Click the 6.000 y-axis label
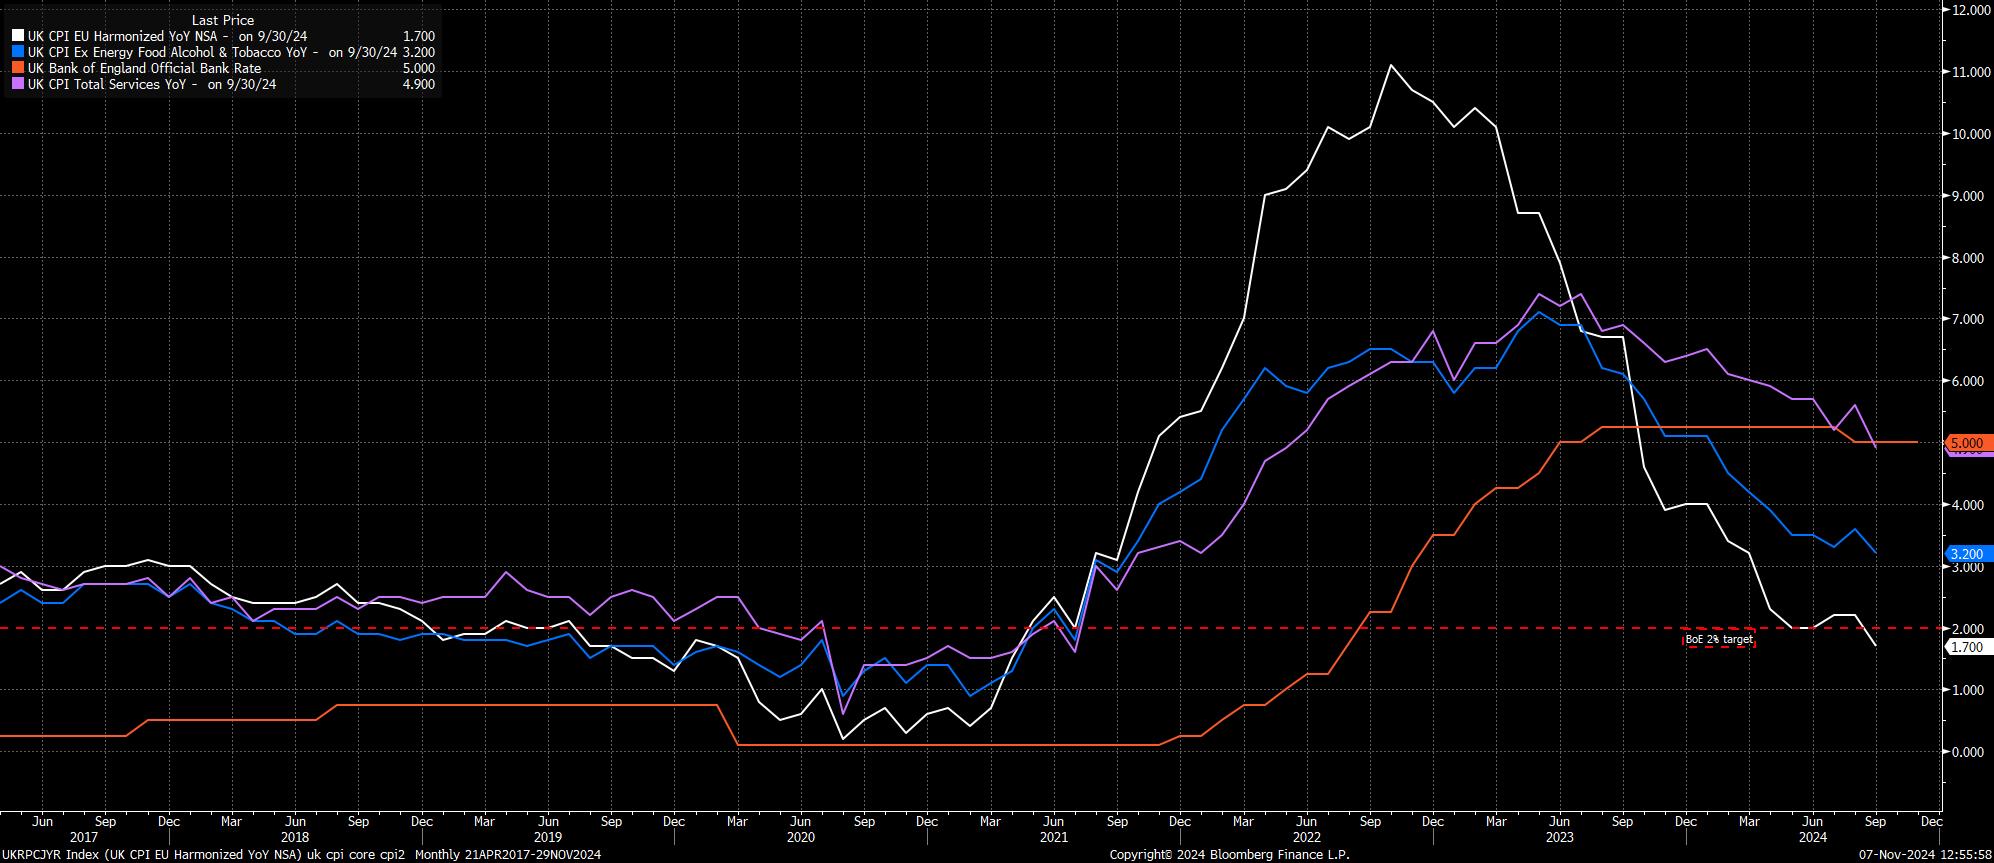 [1969, 381]
